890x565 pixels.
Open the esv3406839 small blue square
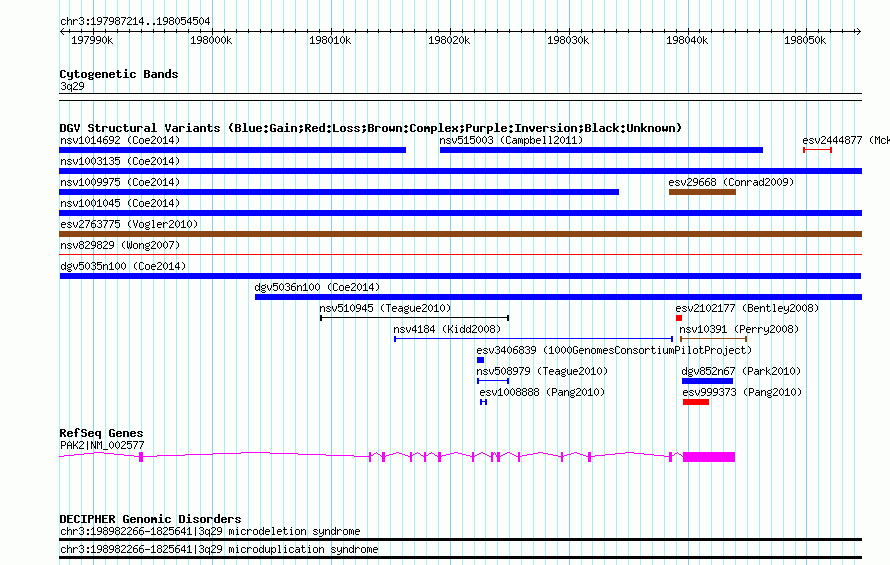[480, 360]
